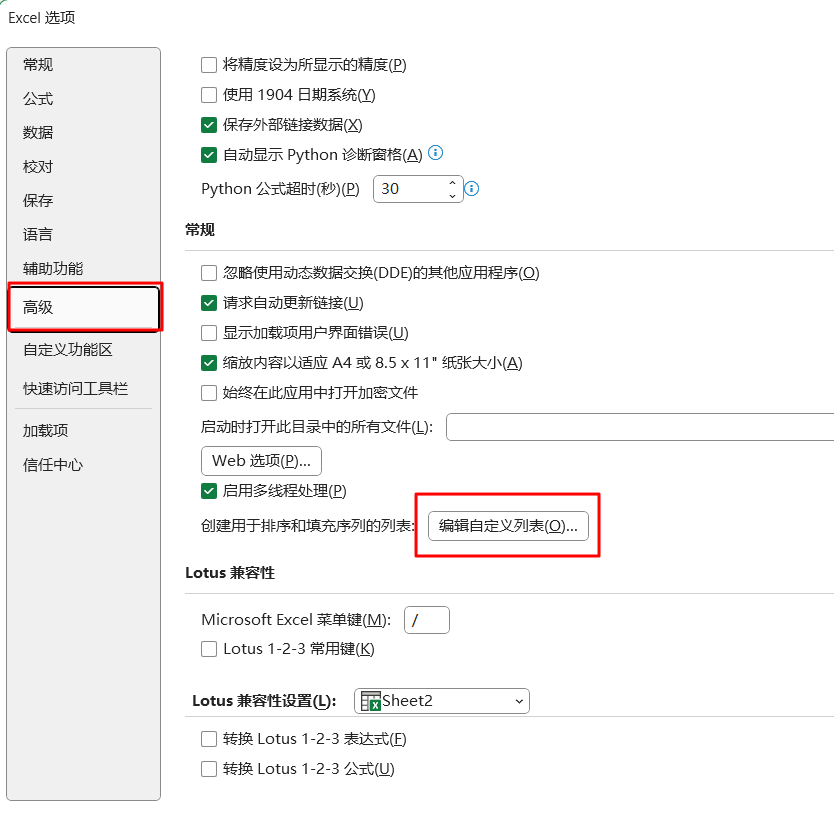Enable 转换 Lotus 1-2-3 公式 checkbox
The height and width of the screenshot is (817, 834).
click(209, 769)
